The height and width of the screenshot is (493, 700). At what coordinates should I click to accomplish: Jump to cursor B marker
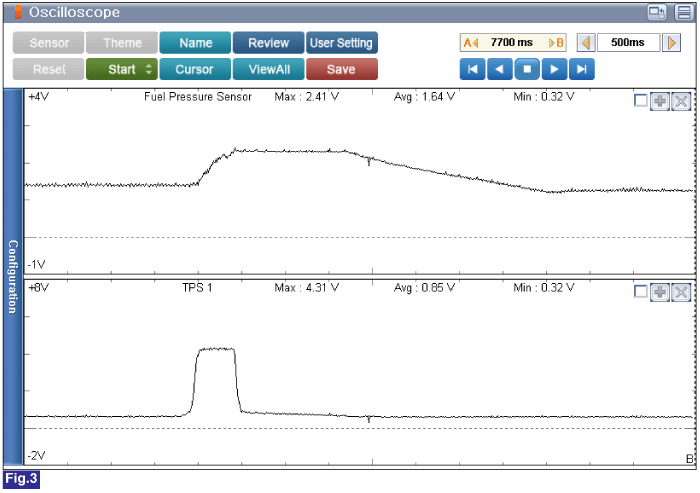coord(556,43)
